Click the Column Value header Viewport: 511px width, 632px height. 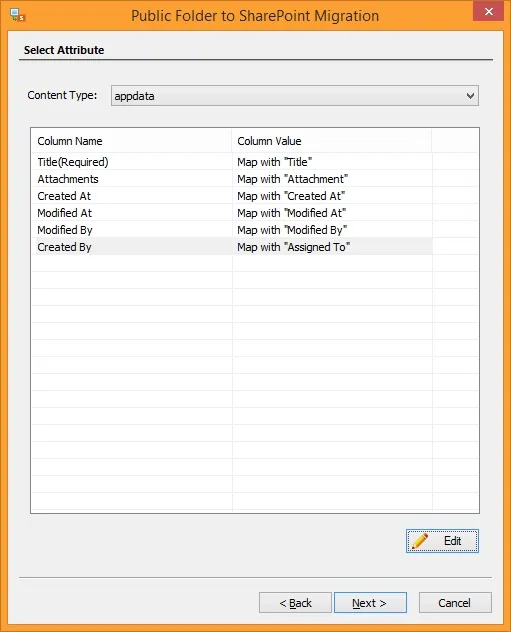click(332, 141)
